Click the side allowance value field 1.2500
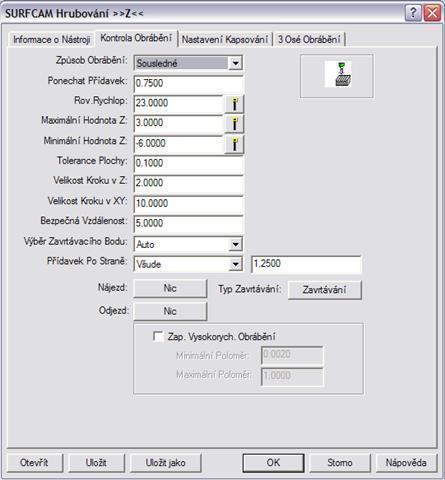 pos(306,264)
